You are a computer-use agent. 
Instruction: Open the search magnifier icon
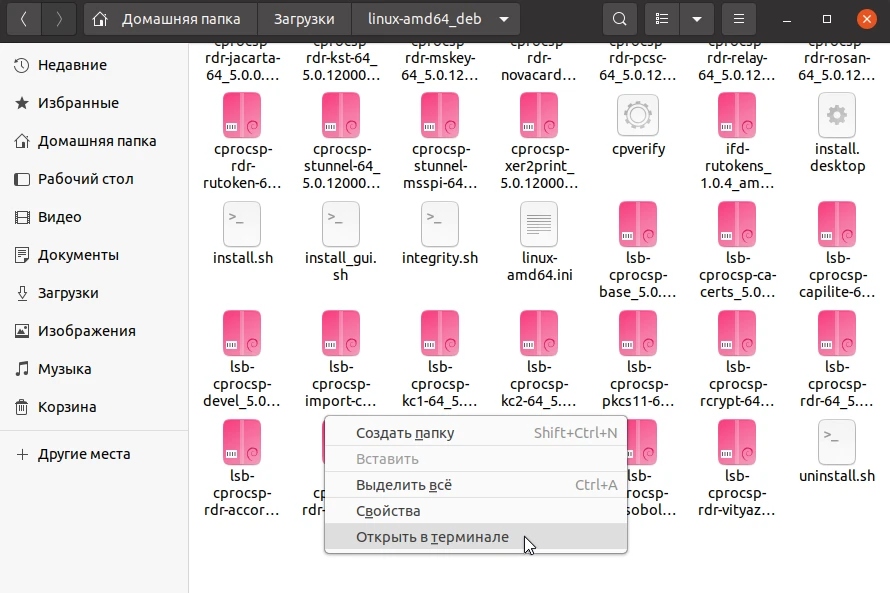coord(620,19)
